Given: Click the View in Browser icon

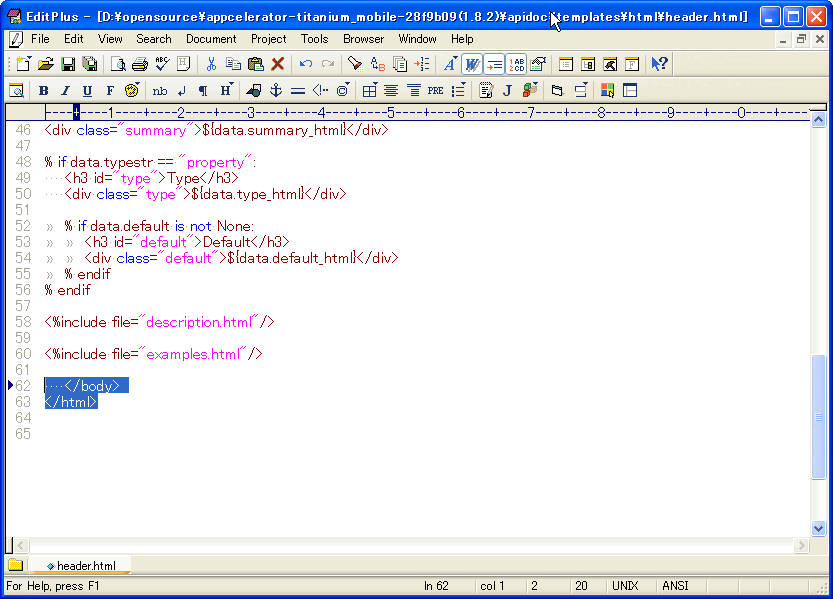Looking at the screenshot, I should 16,91.
